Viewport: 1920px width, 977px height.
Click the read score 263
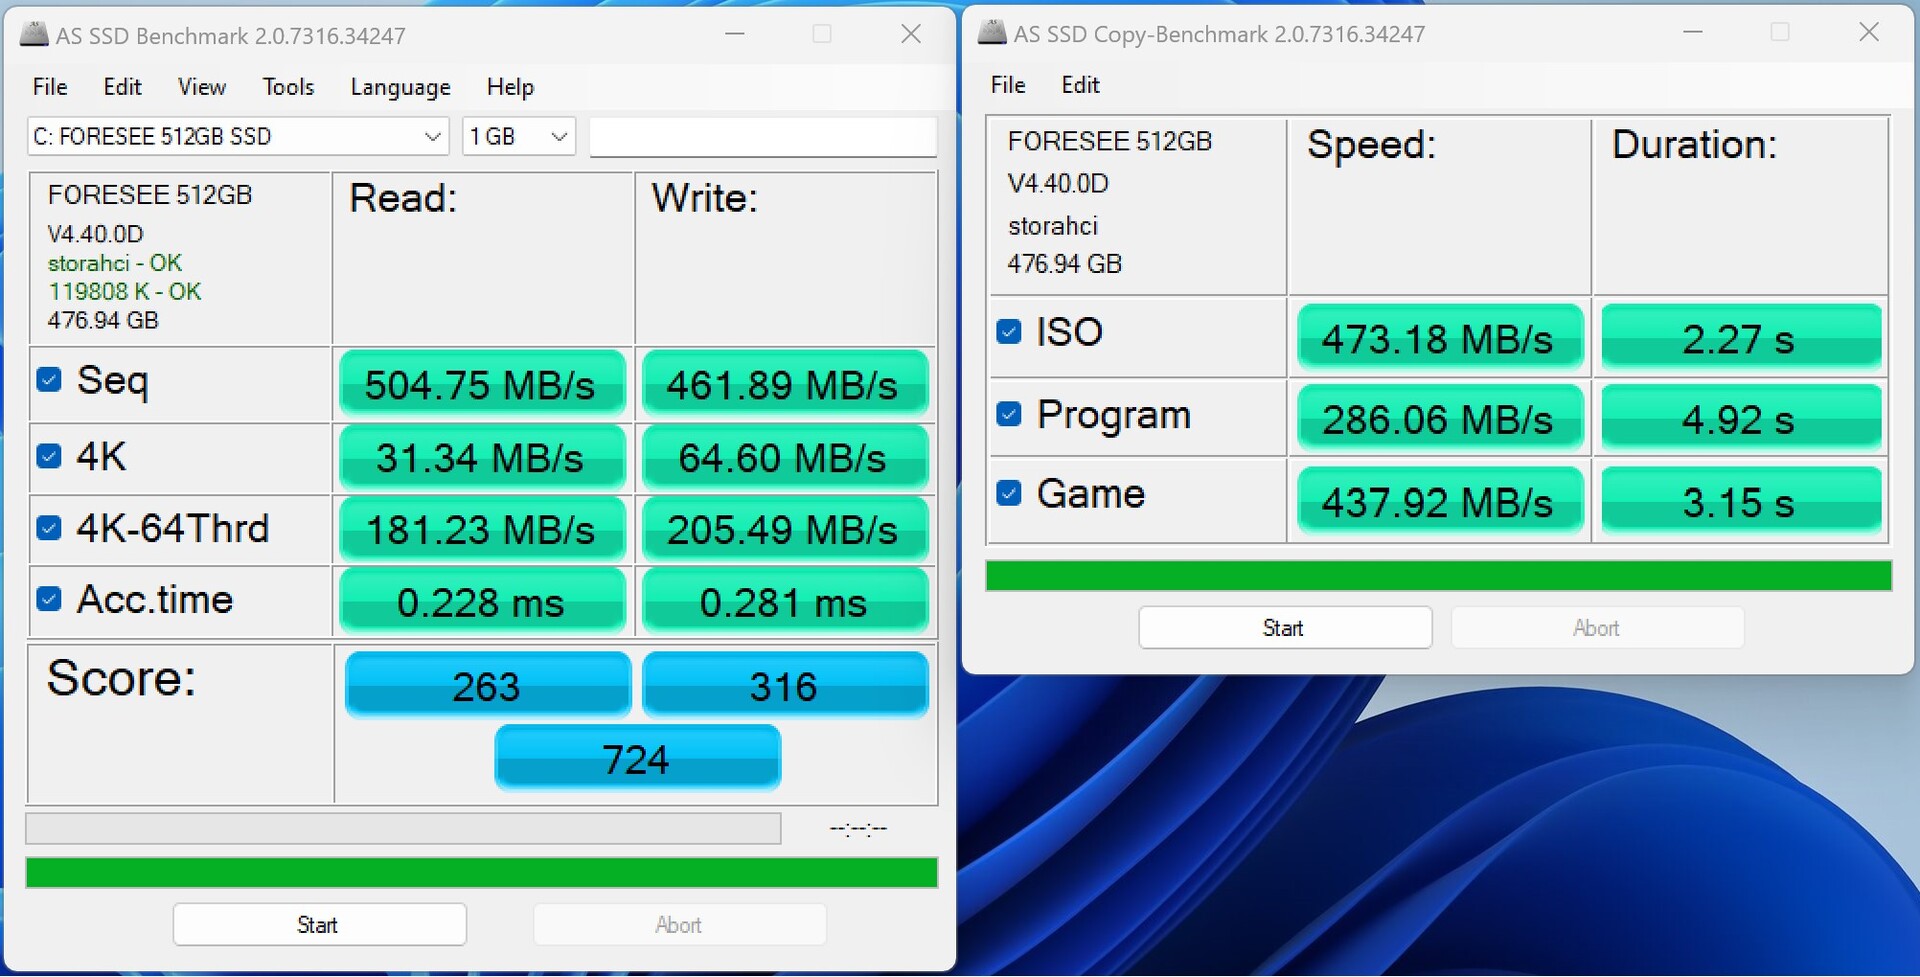(487, 685)
